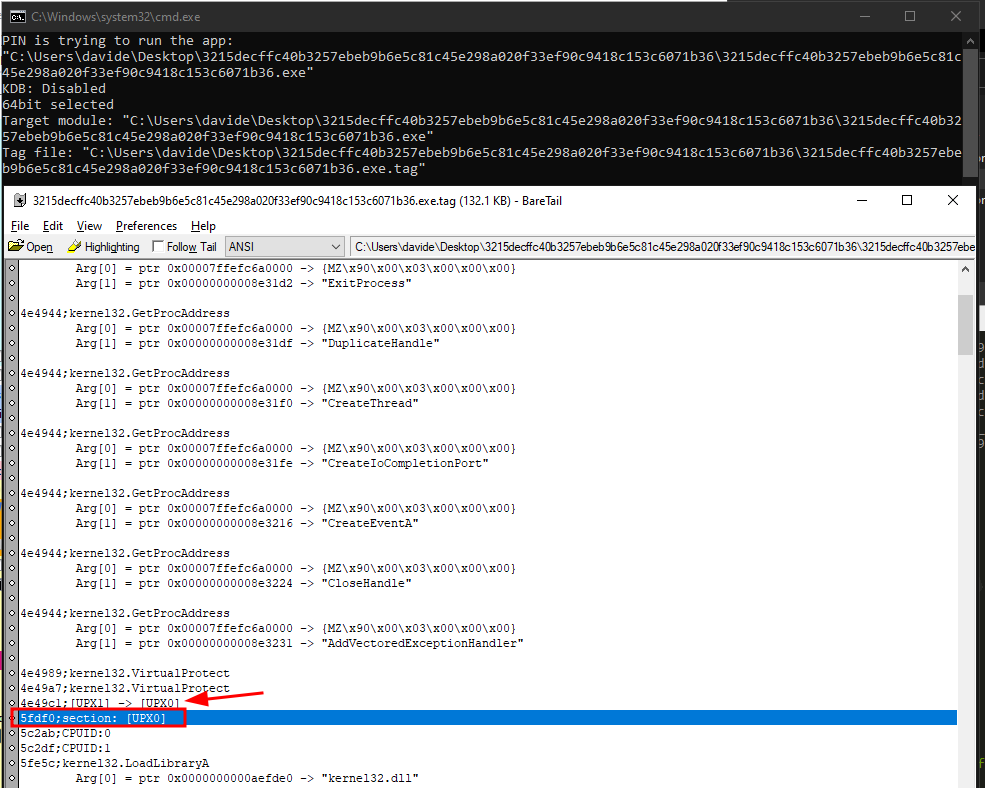Click line marker beside highlighted 5fdf0 section line

(x=11, y=718)
